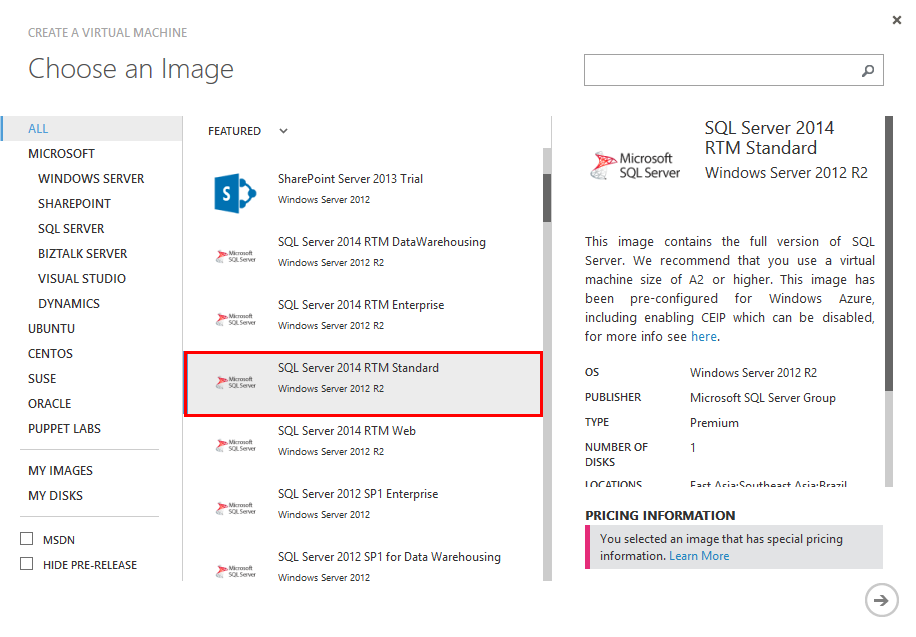Toggle the Hide Pre-Release checkbox
The height and width of the screenshot is (637, 916).
[x=26, y=563]
